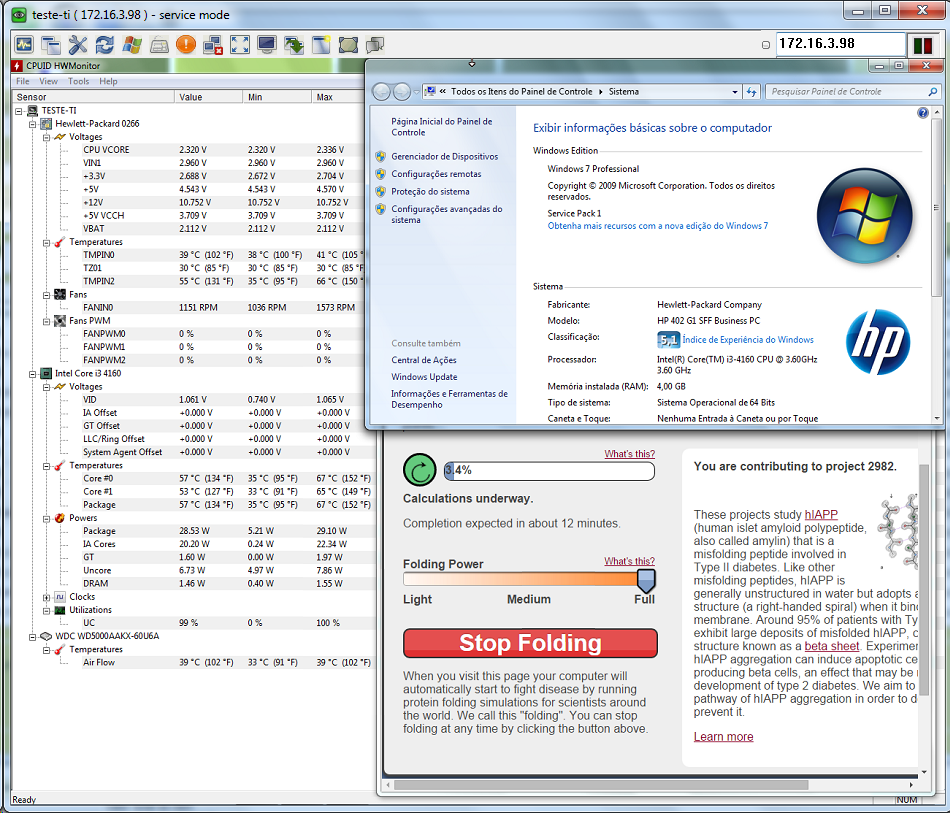Open the Help menu in HWMonitor
950x813 pixels.
tap(108, 81)
